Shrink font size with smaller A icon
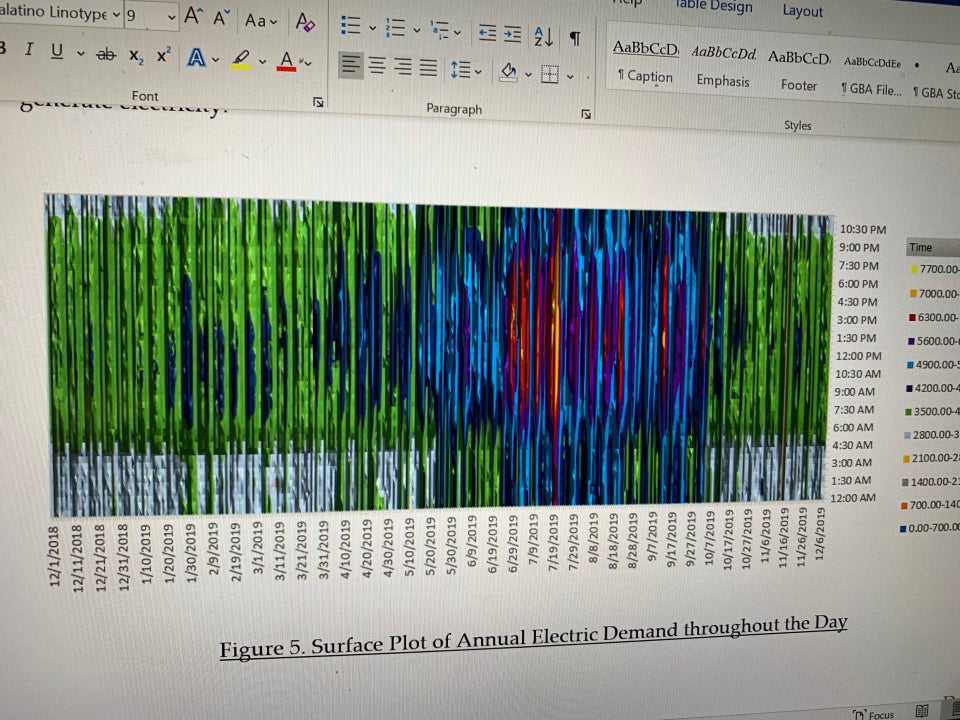Image resolution: width=960 pixels, height=720 pixels. click(221, 18)
